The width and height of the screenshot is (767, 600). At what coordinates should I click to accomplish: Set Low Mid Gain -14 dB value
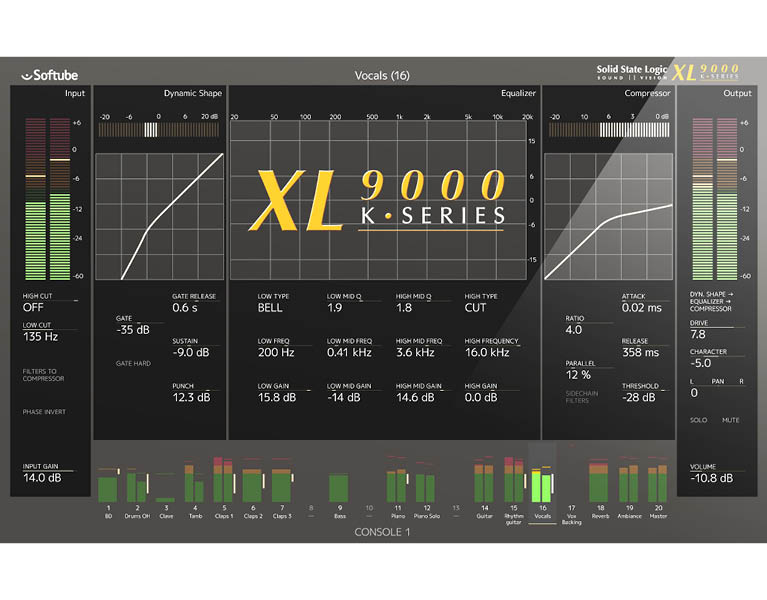coord(343,398)
